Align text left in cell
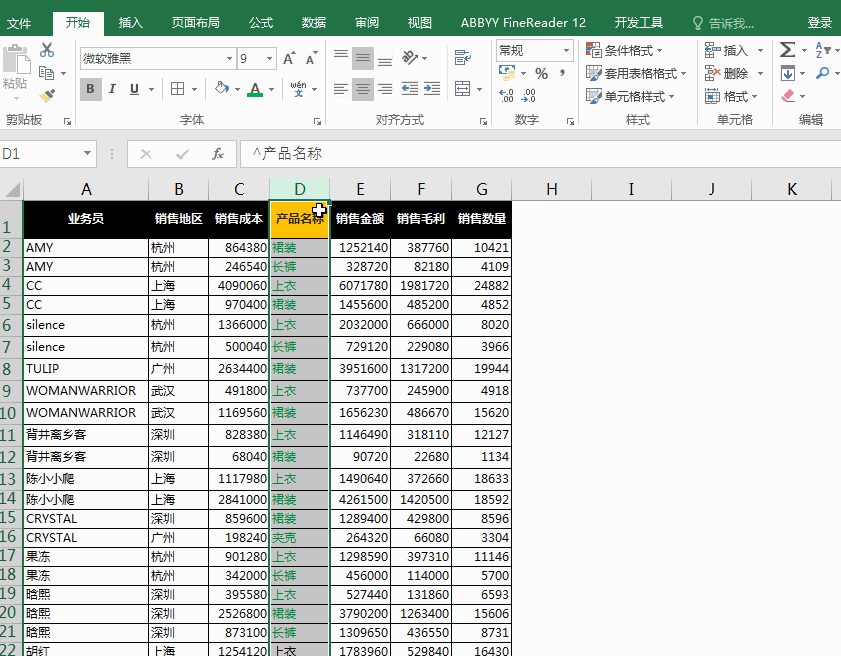The height and width of the screenshot is (656, 841). click(341, 89)
